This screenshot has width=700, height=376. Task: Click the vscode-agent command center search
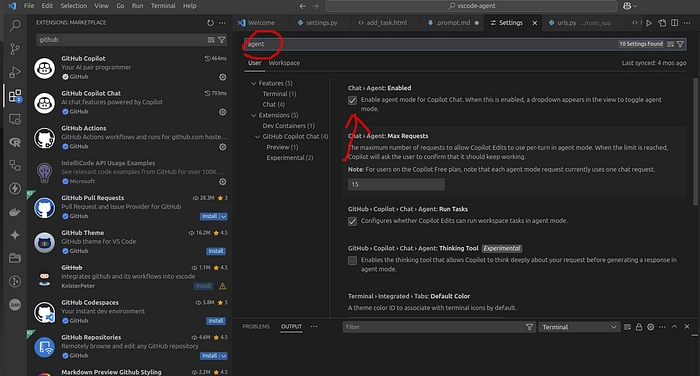[x=471, y=6]
